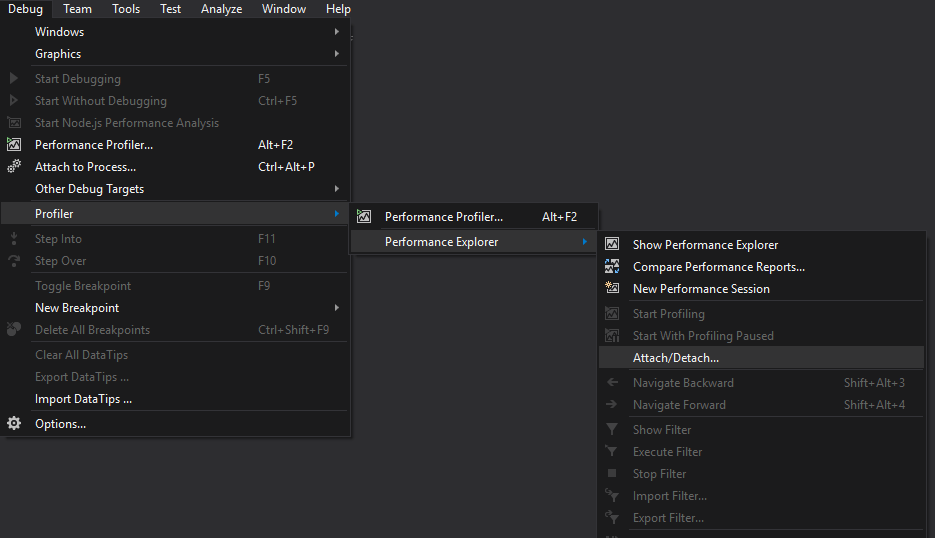
Task: Click the New Breakpoint entry
Action: point(174,308)
